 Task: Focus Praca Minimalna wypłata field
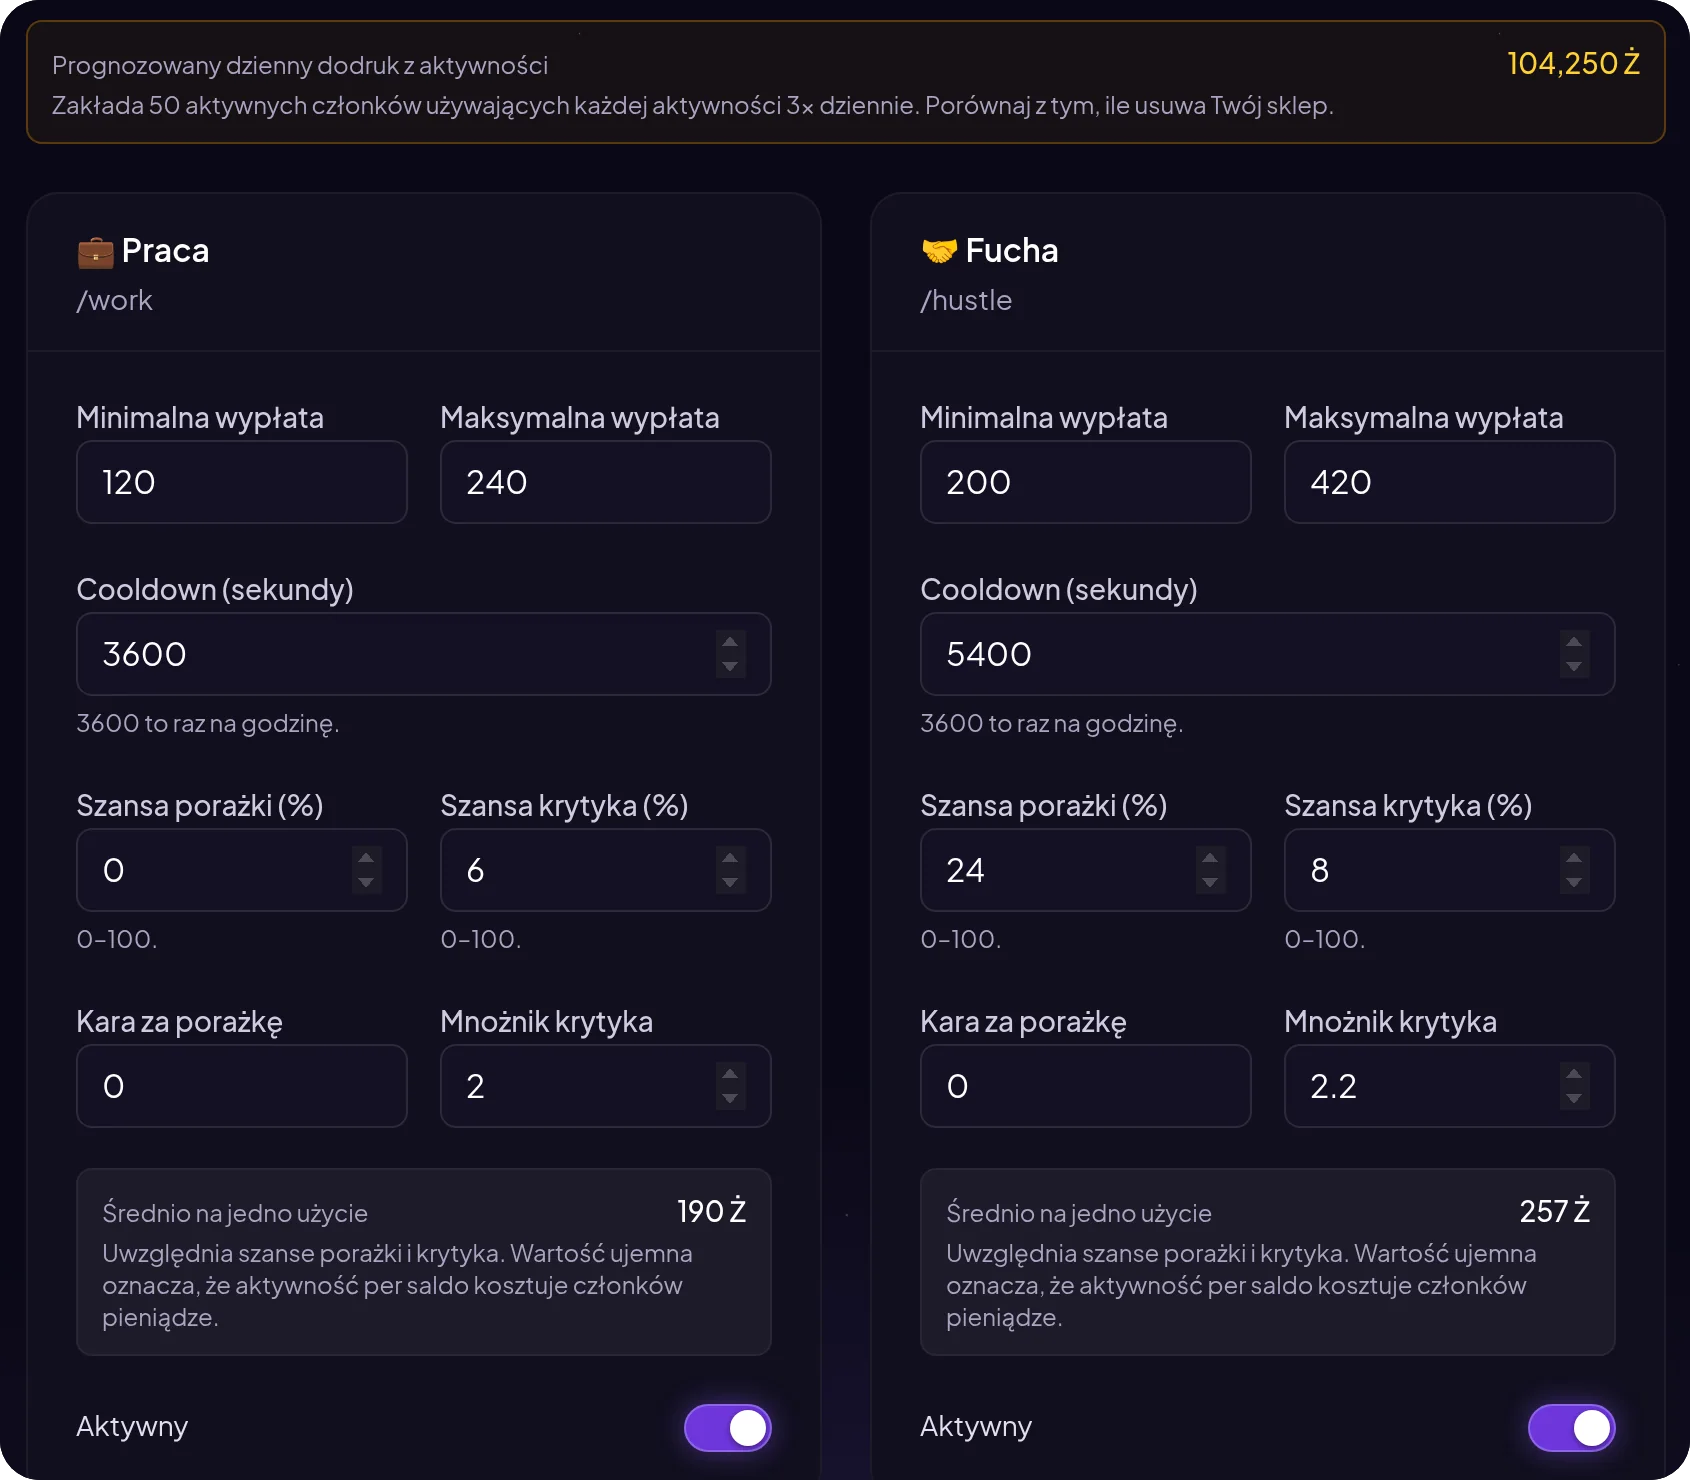click(242, 482)
